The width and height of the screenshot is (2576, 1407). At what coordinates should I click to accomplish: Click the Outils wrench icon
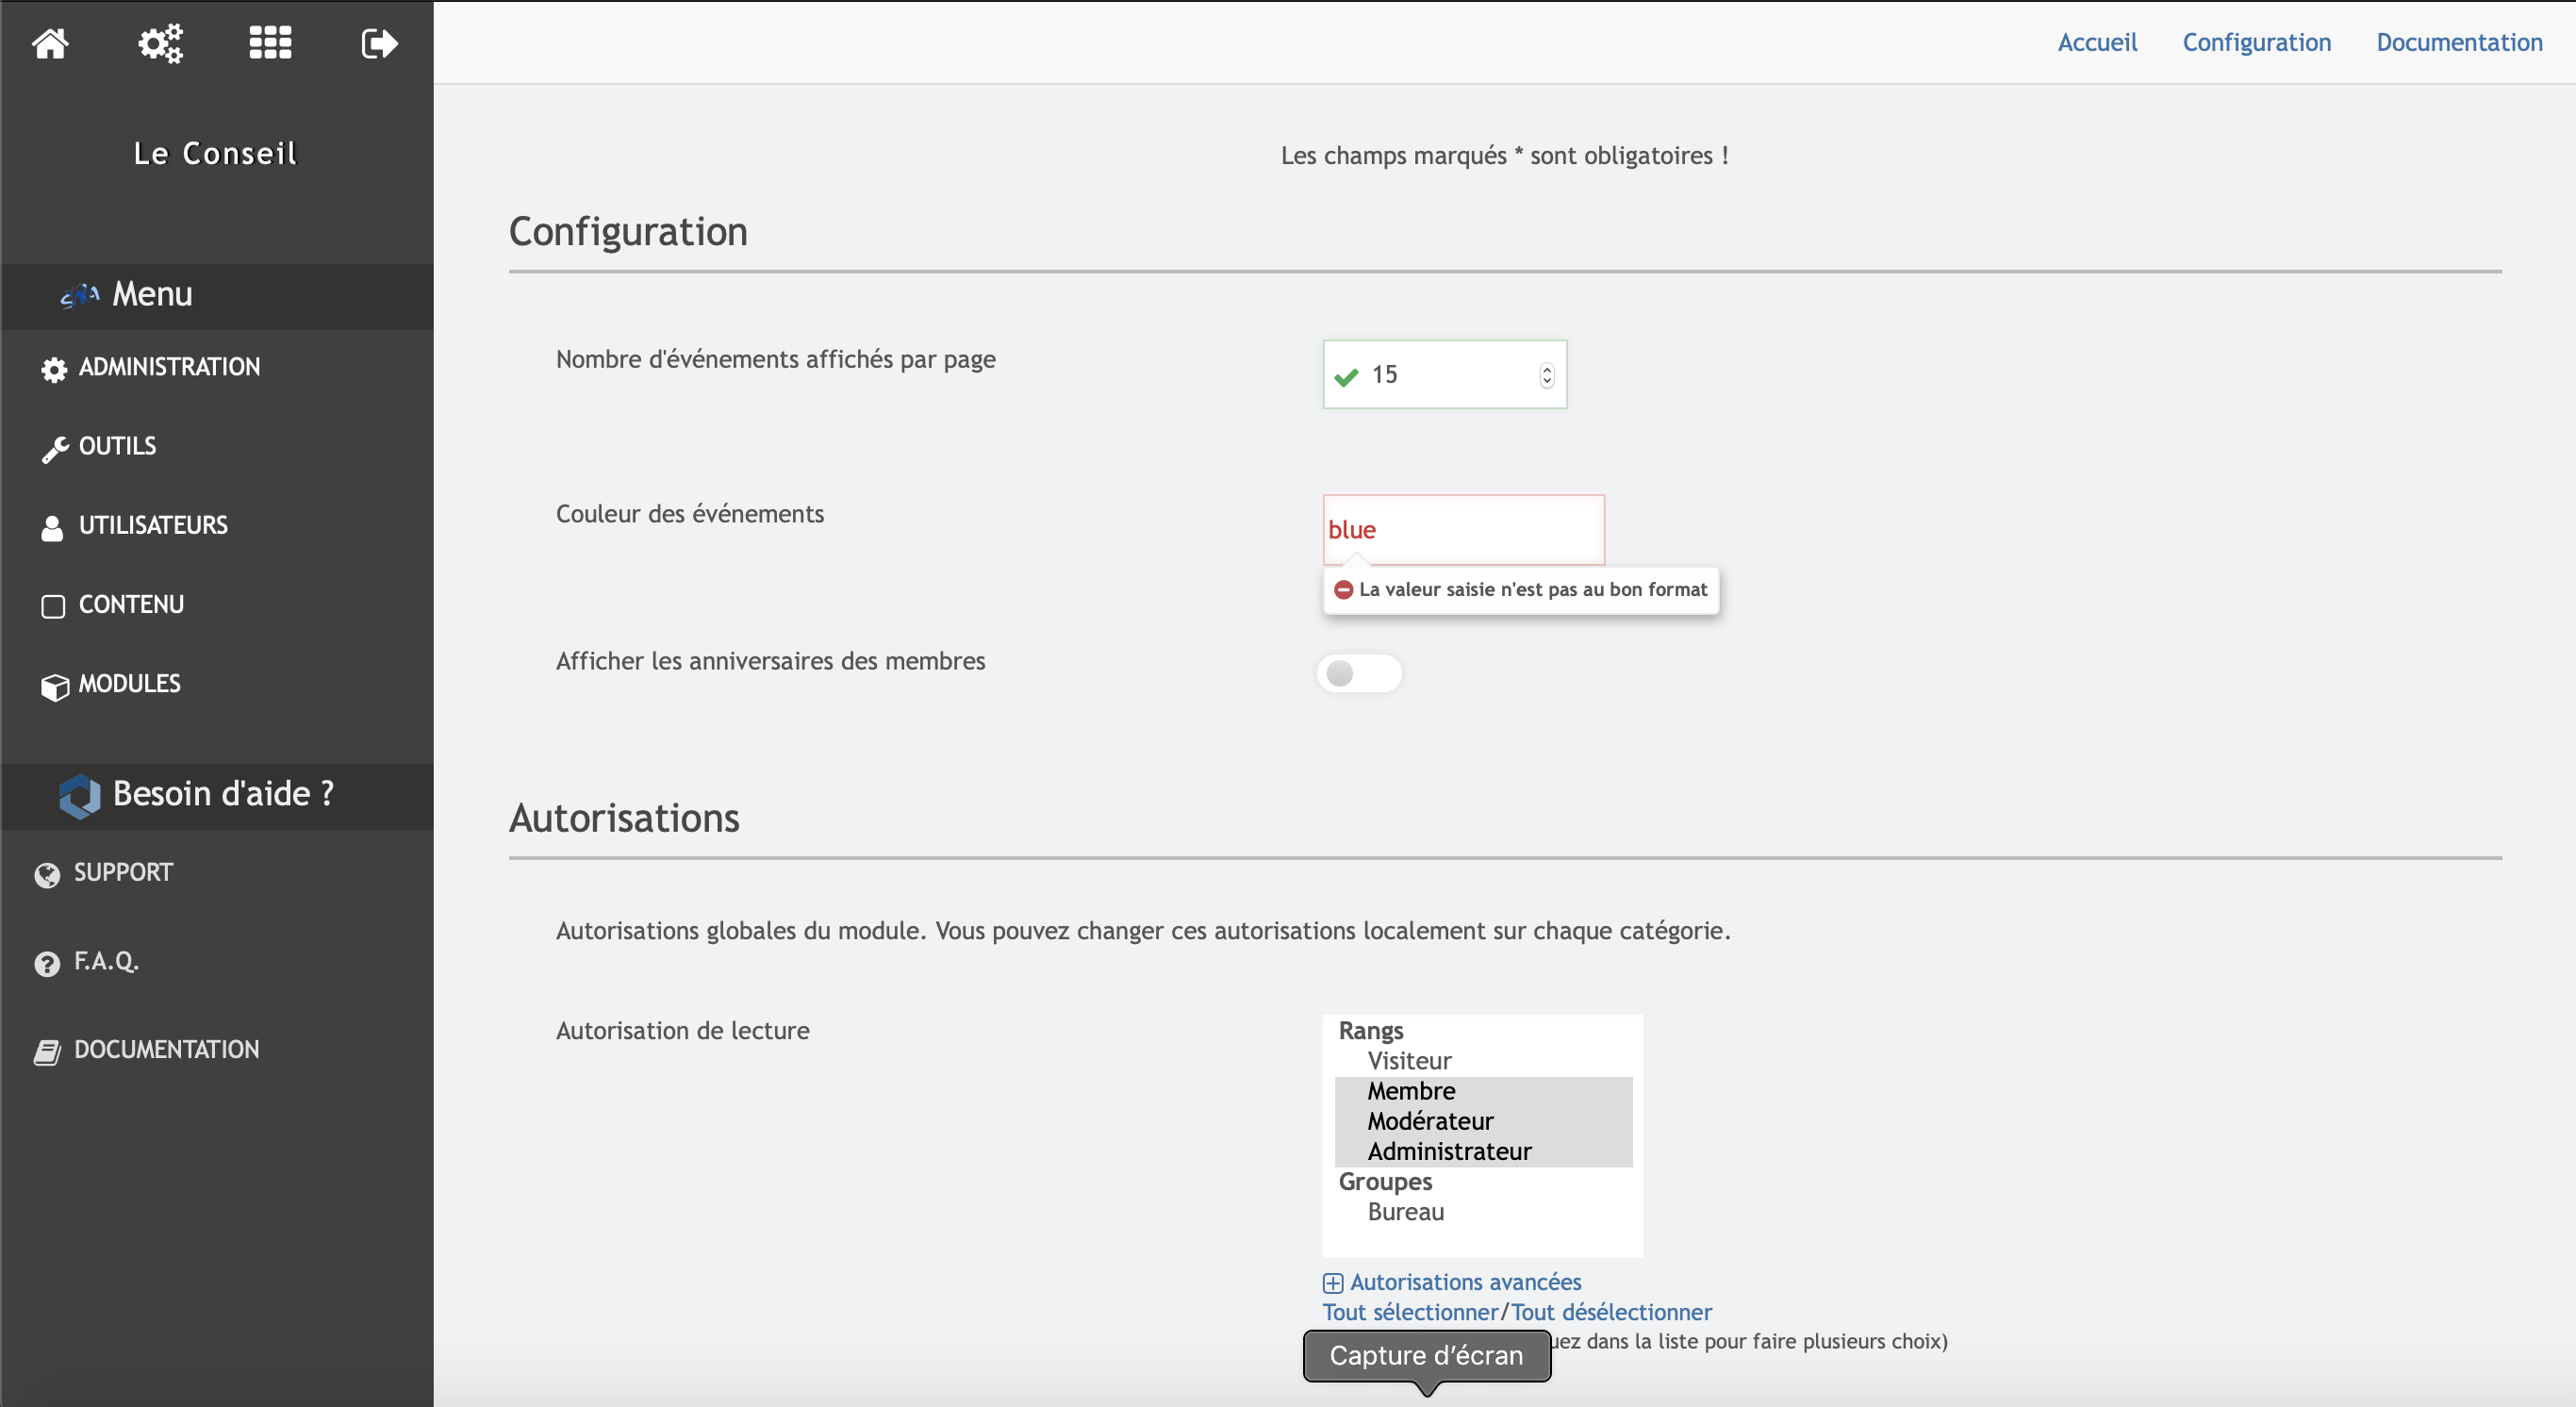tap(54, 449)
